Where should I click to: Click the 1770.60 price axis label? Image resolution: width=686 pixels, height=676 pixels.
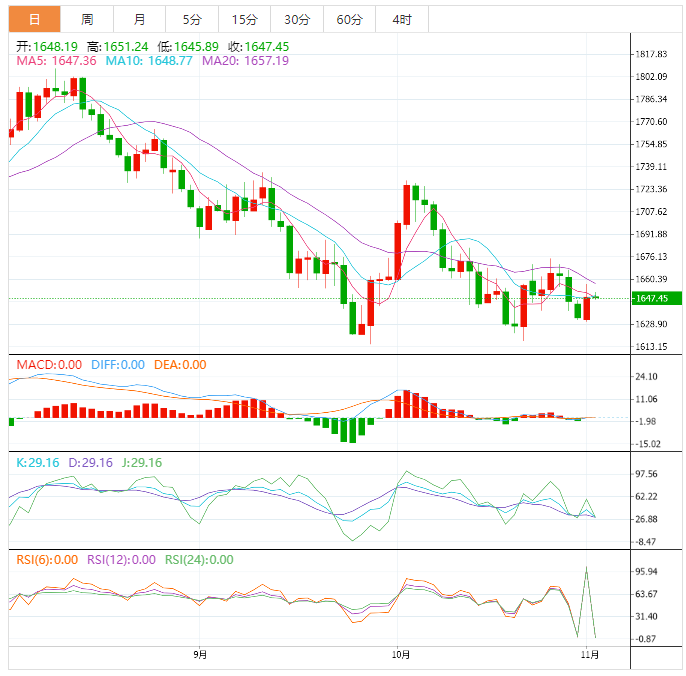[651, 122]
